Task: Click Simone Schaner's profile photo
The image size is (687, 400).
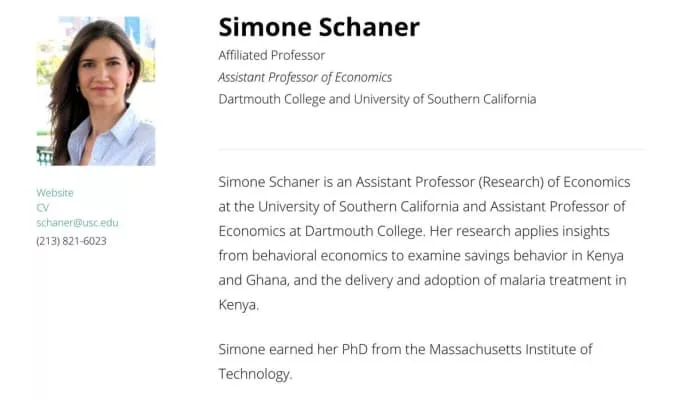Action: click(96, 91)
